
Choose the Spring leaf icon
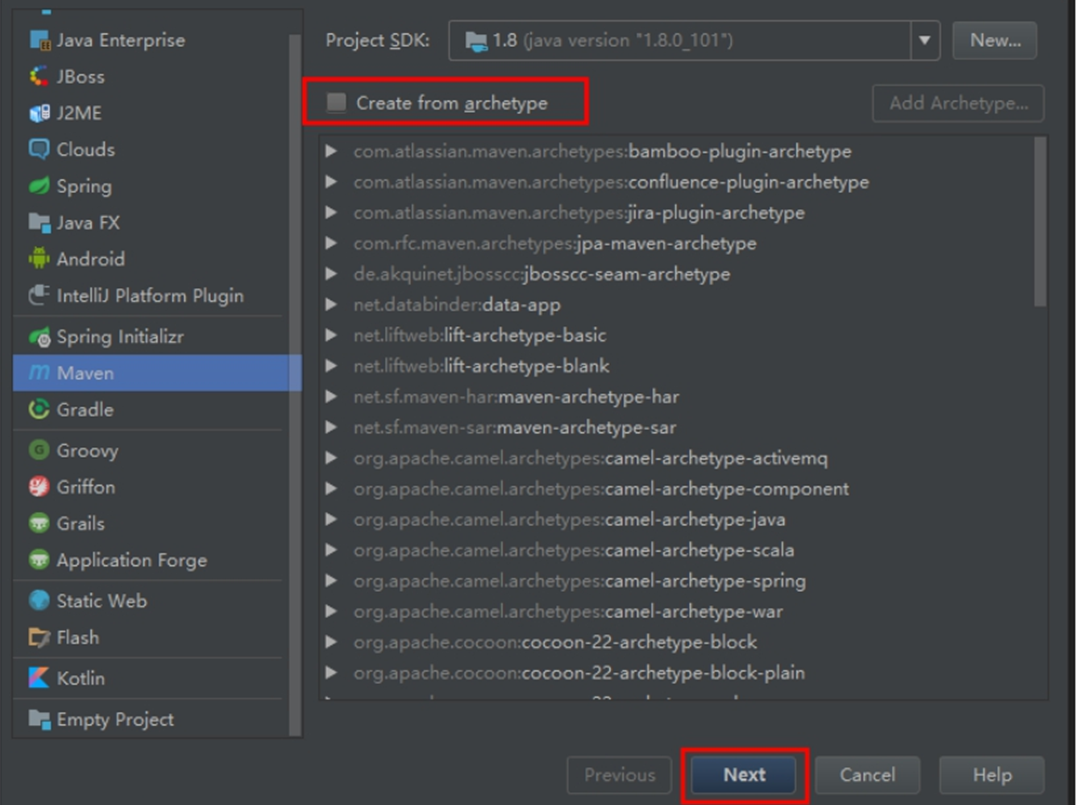39,185
